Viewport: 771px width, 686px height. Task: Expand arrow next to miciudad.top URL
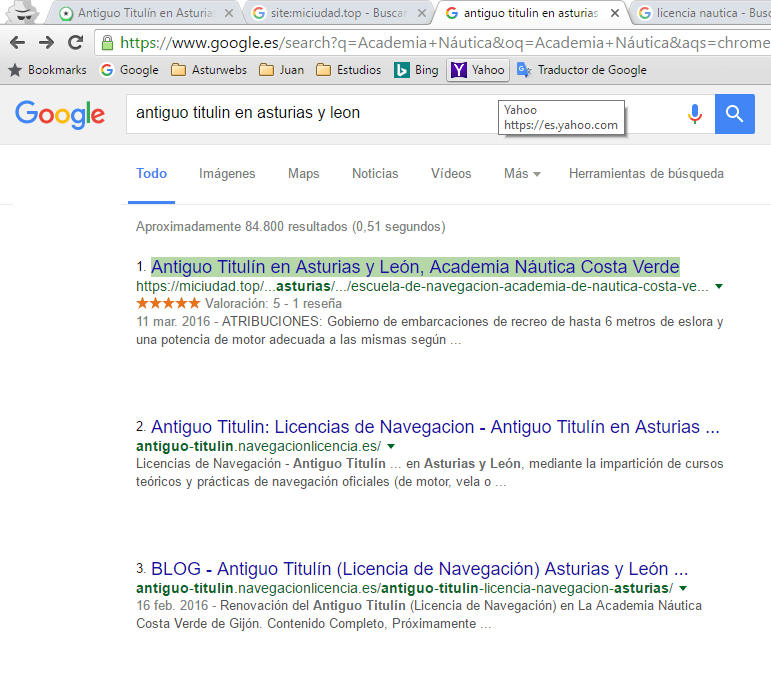coord(719,286)
